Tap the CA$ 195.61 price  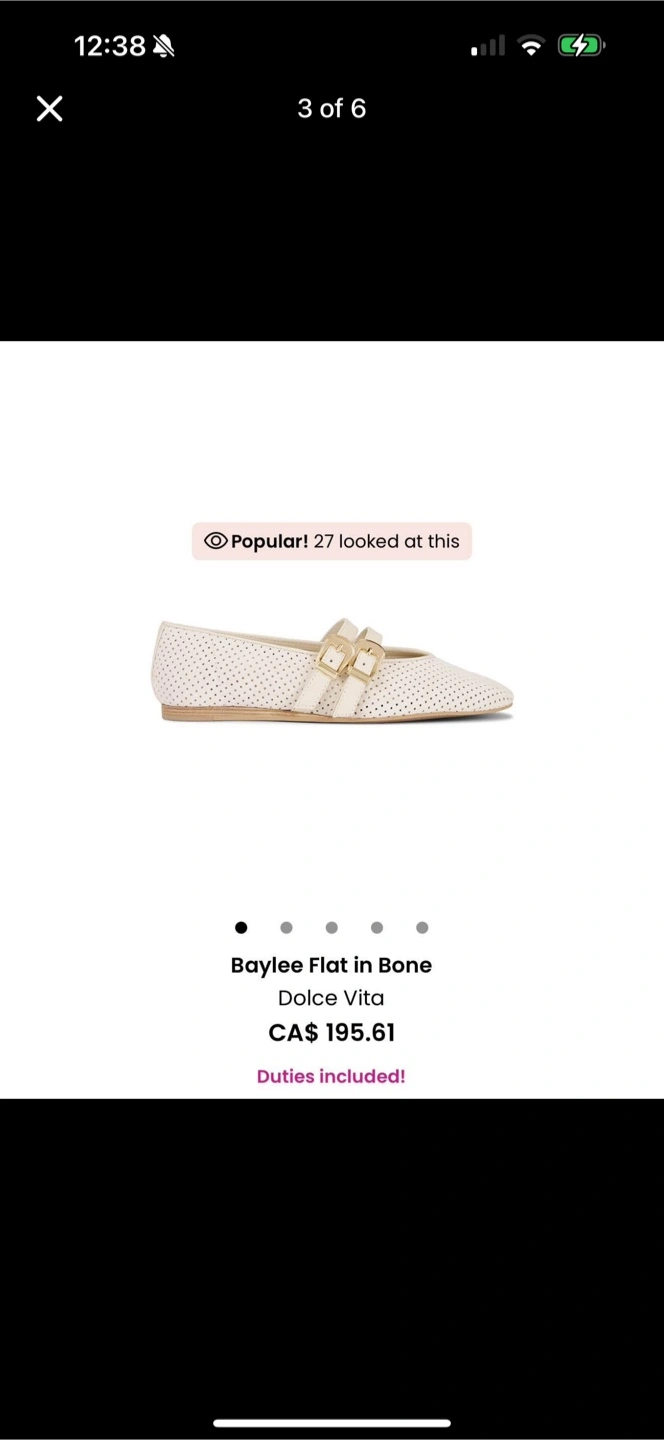pos(331,1033)
